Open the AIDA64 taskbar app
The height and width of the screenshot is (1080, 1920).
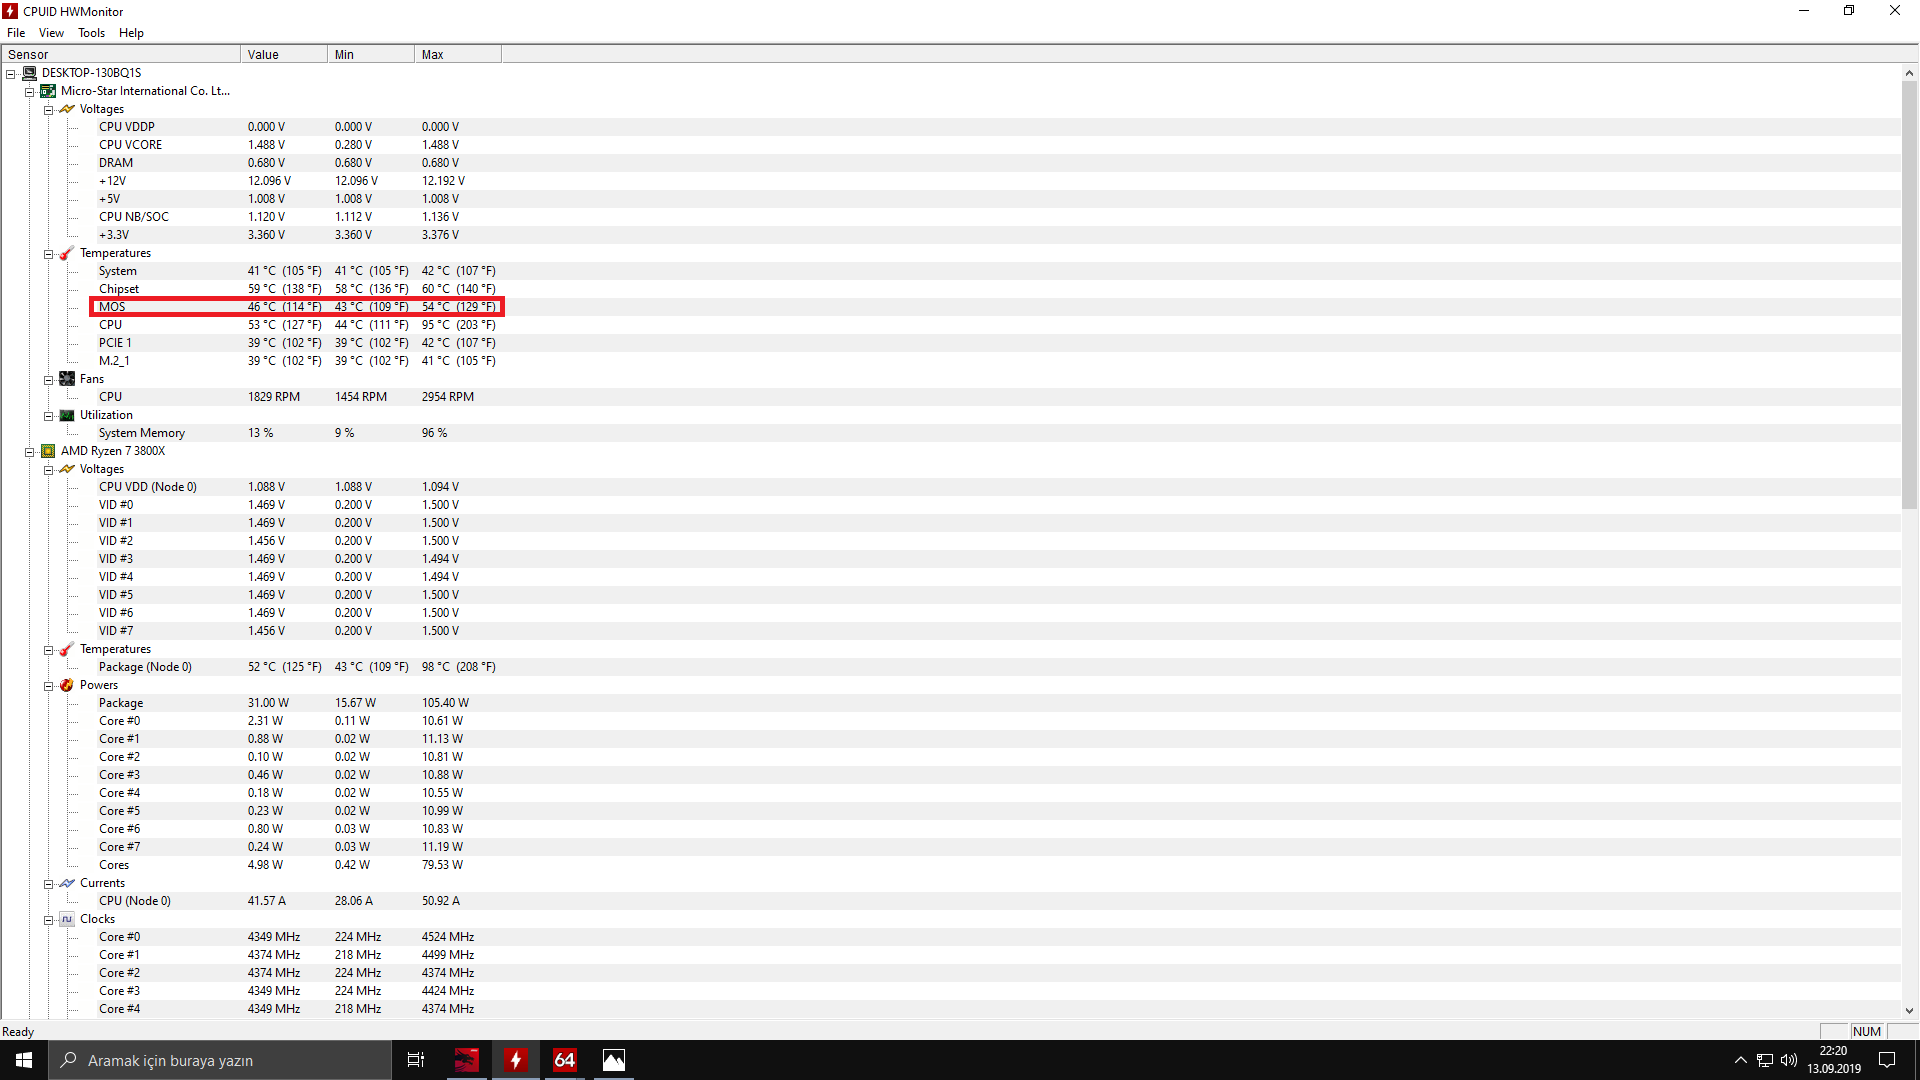(564, 1060)
